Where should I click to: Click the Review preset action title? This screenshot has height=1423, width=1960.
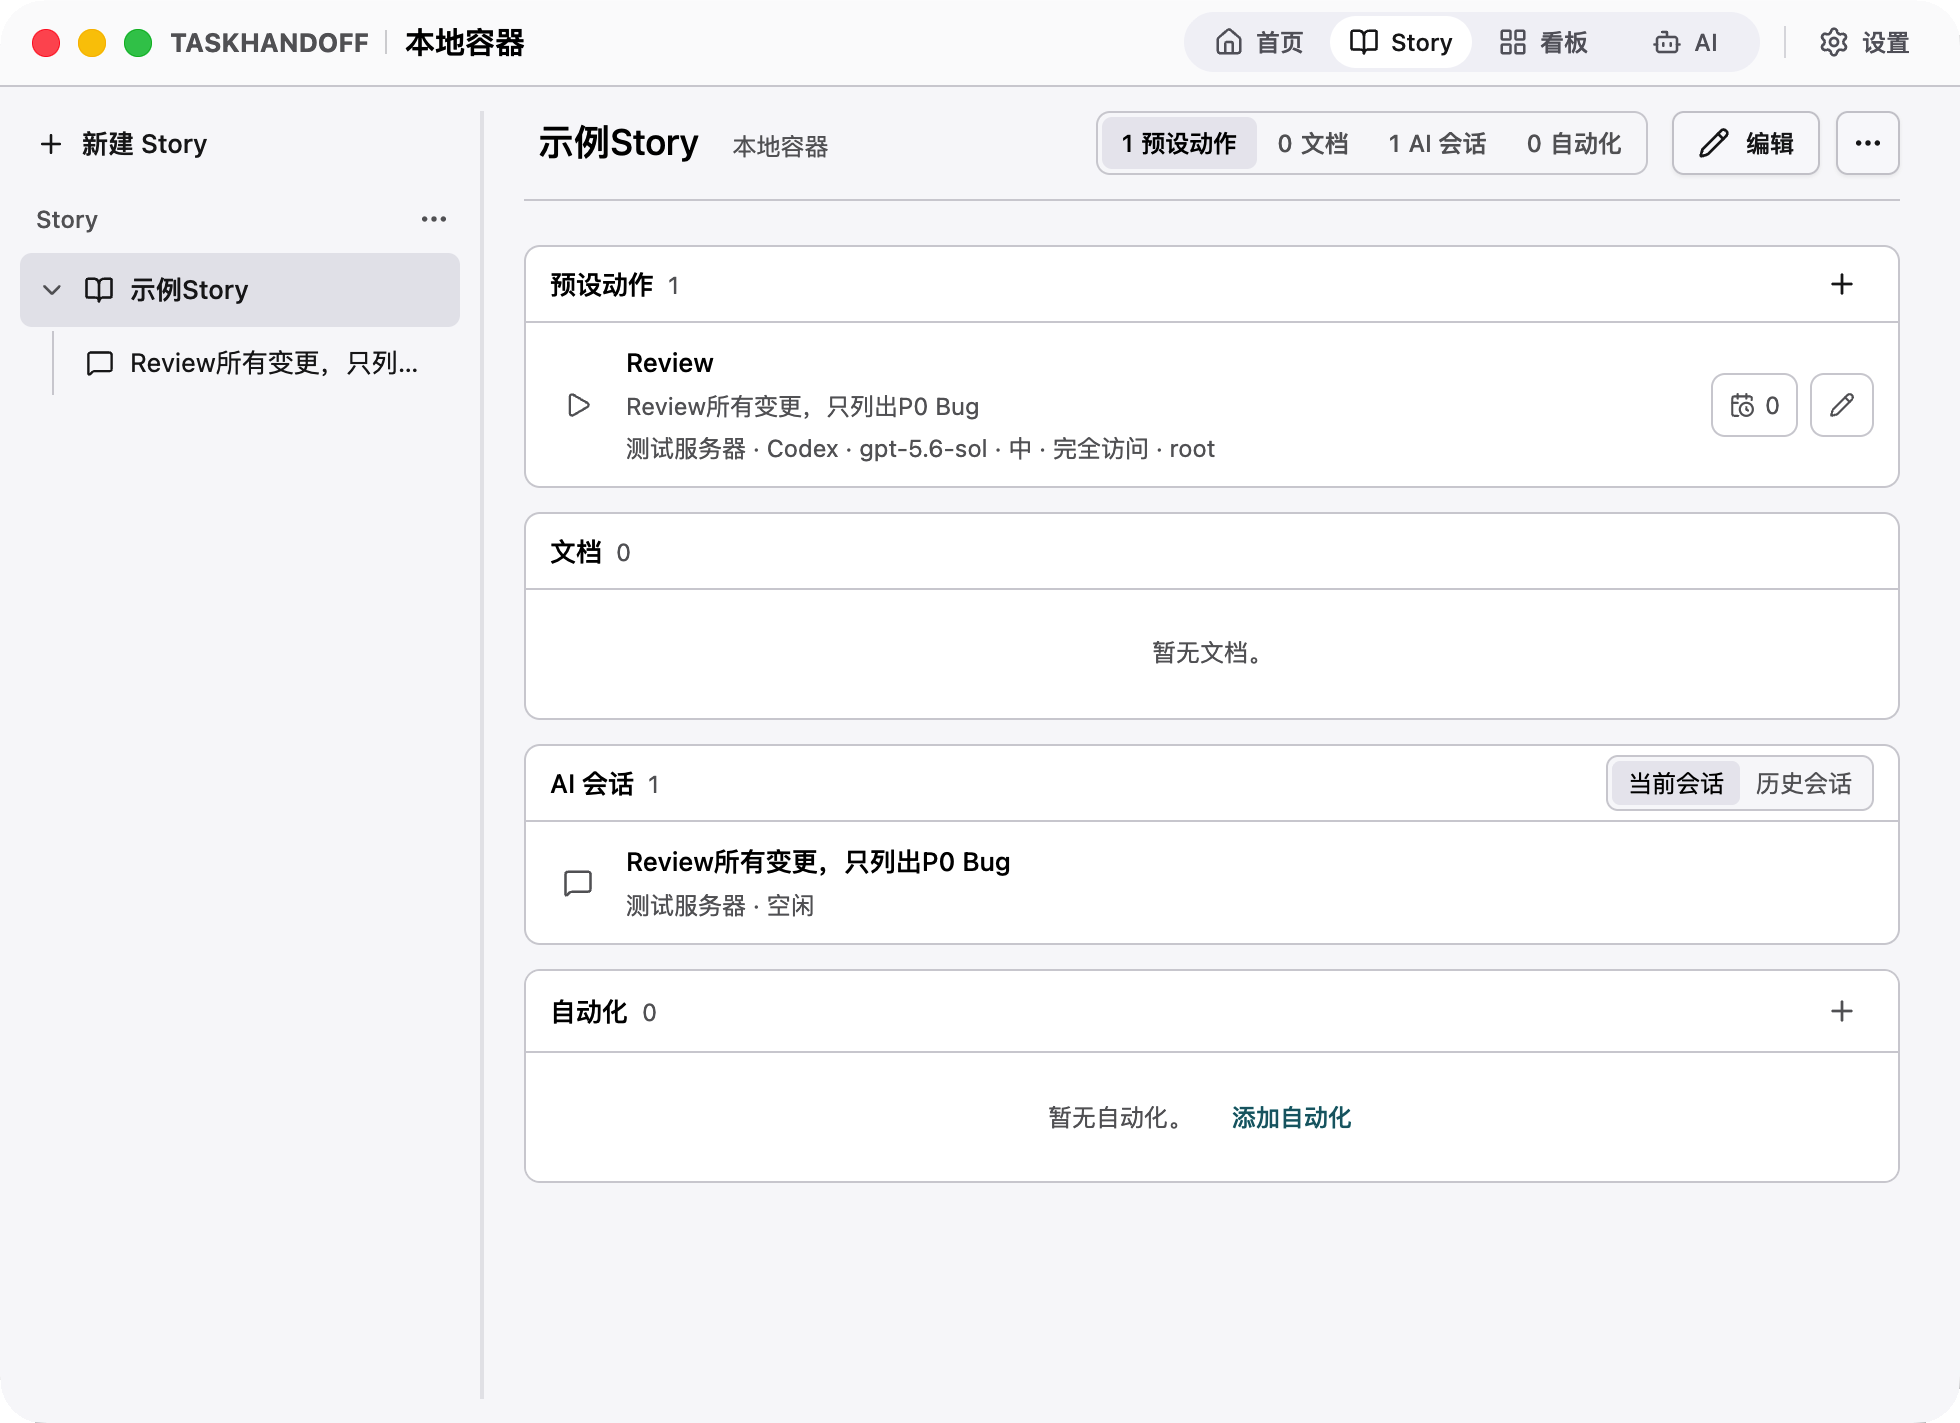pos(670,363)
